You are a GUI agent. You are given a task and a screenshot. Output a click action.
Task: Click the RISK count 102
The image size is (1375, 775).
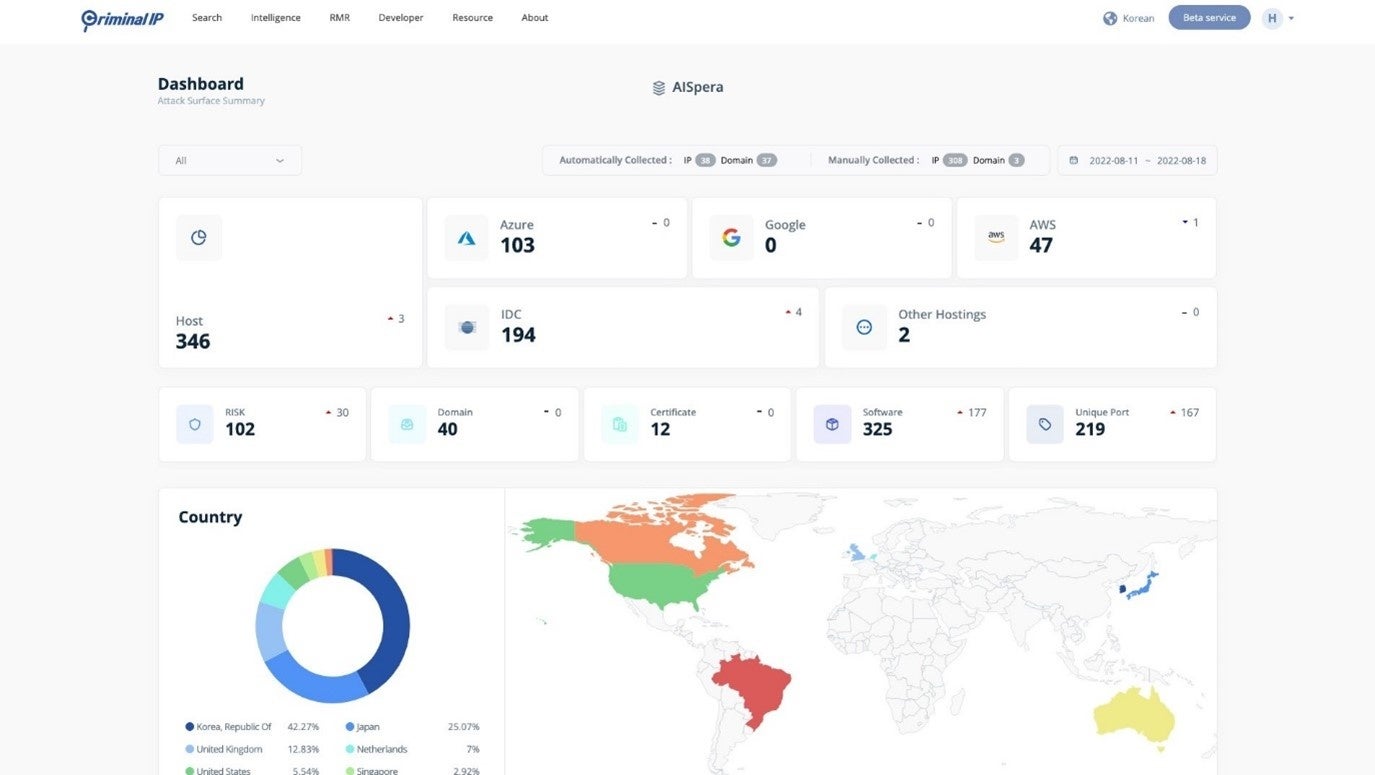[240, 430]
